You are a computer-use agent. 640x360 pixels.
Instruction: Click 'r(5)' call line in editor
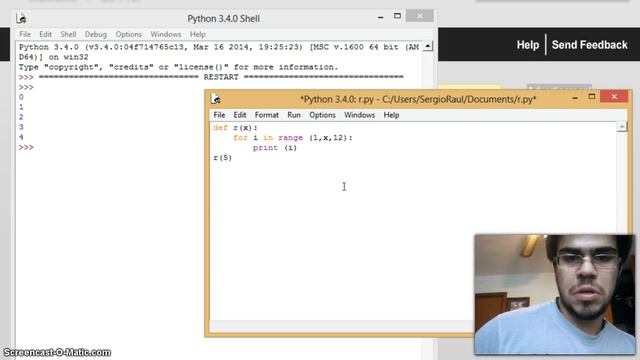(222, 158)
